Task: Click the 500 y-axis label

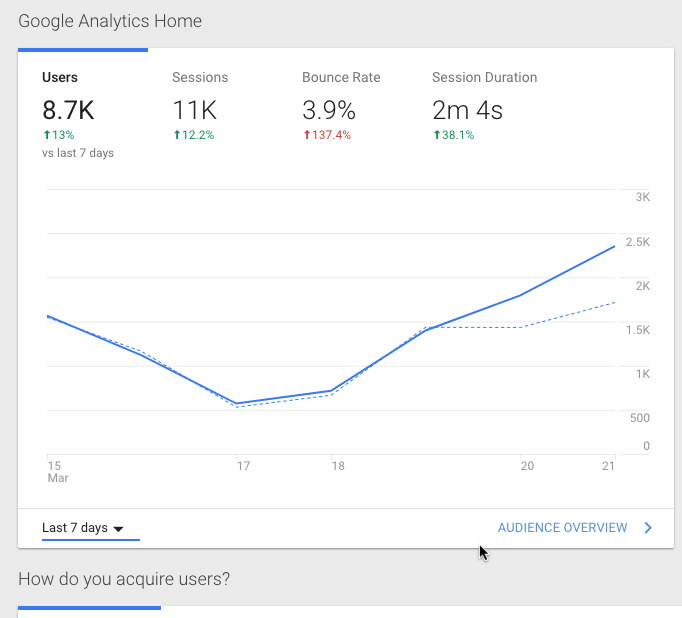Action: (640, 418)
